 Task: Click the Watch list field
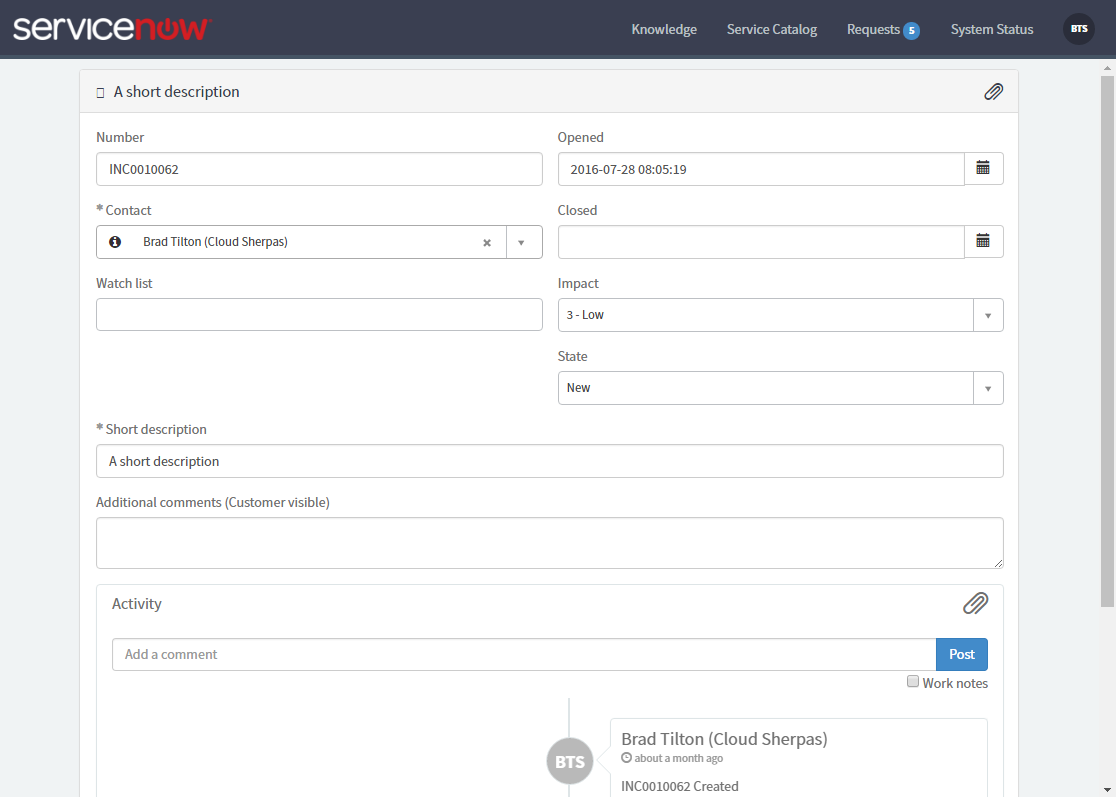319,315
